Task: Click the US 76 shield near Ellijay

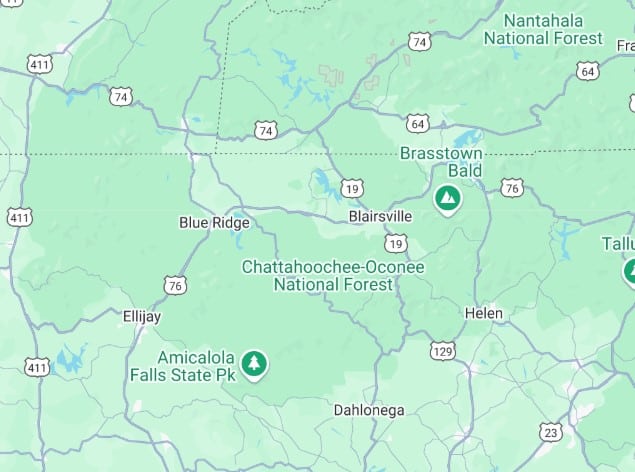Action: 175,286
